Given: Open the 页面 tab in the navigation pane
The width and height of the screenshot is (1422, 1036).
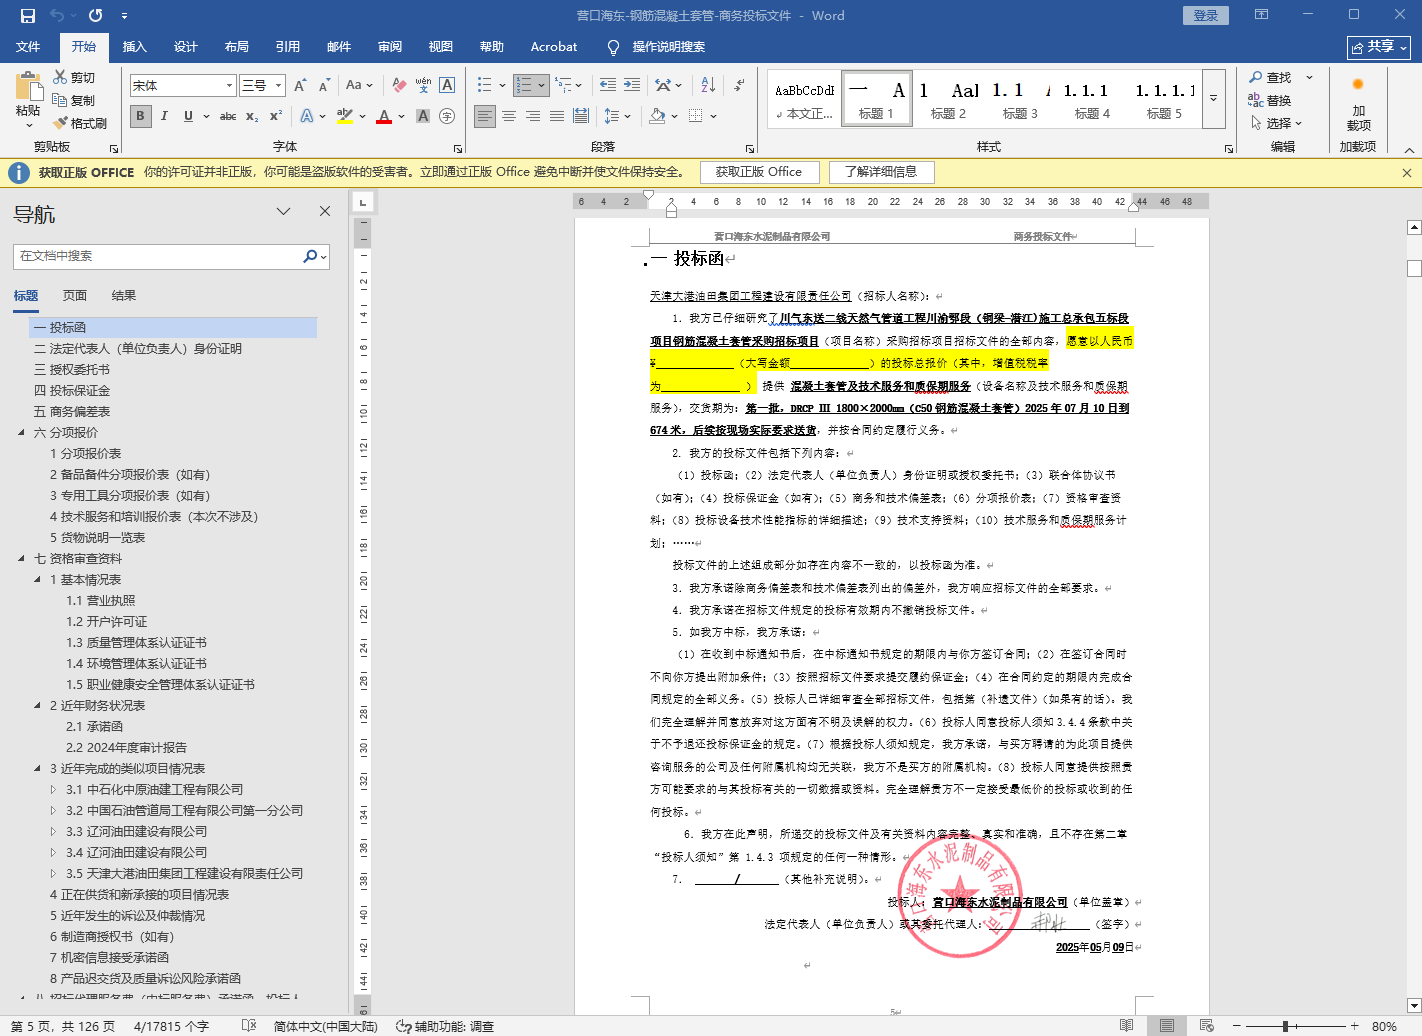Looking at the screenshot, I should click(x=75, y=296).
